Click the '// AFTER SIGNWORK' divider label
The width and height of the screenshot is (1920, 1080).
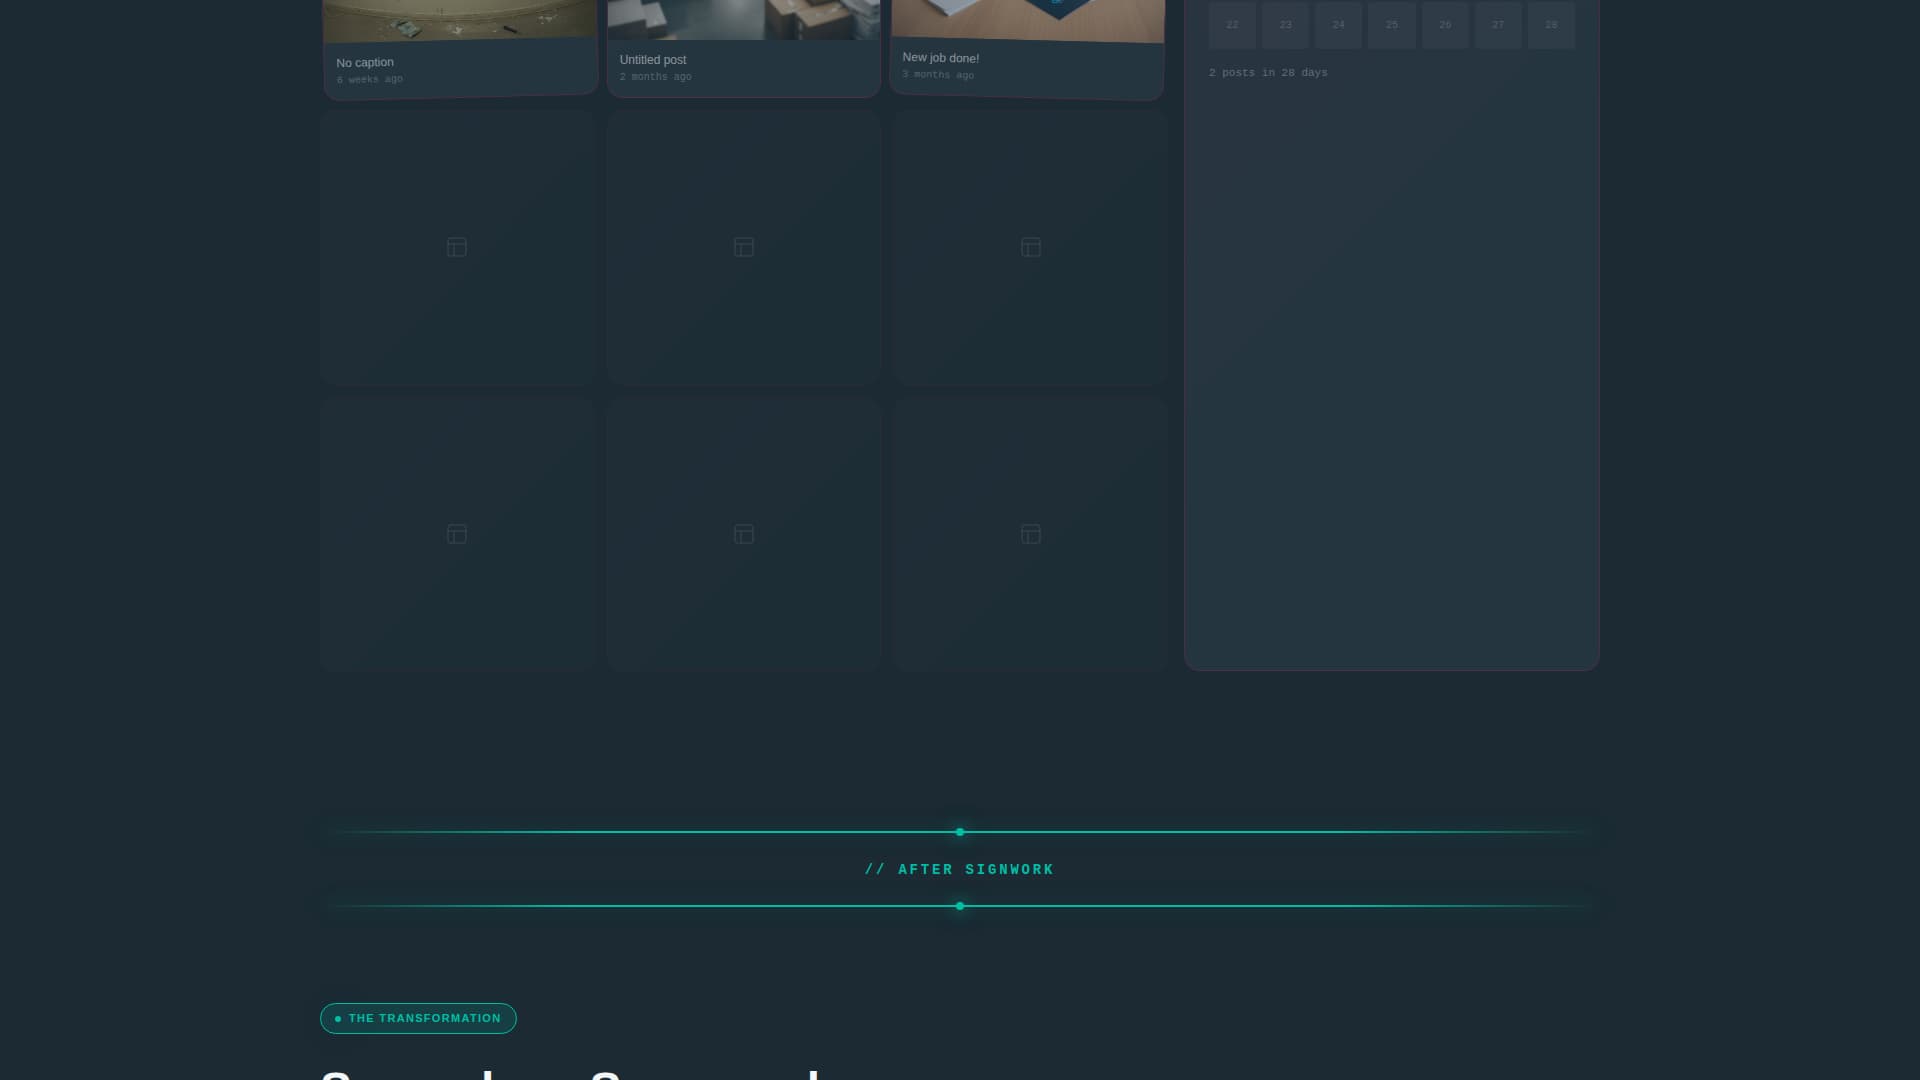959,870
